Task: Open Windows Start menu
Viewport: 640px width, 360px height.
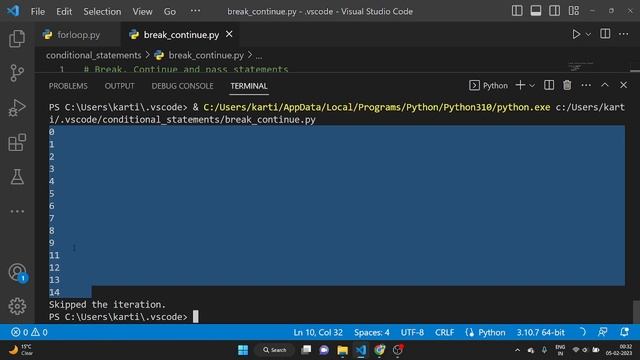Action: tap(243, 350)
